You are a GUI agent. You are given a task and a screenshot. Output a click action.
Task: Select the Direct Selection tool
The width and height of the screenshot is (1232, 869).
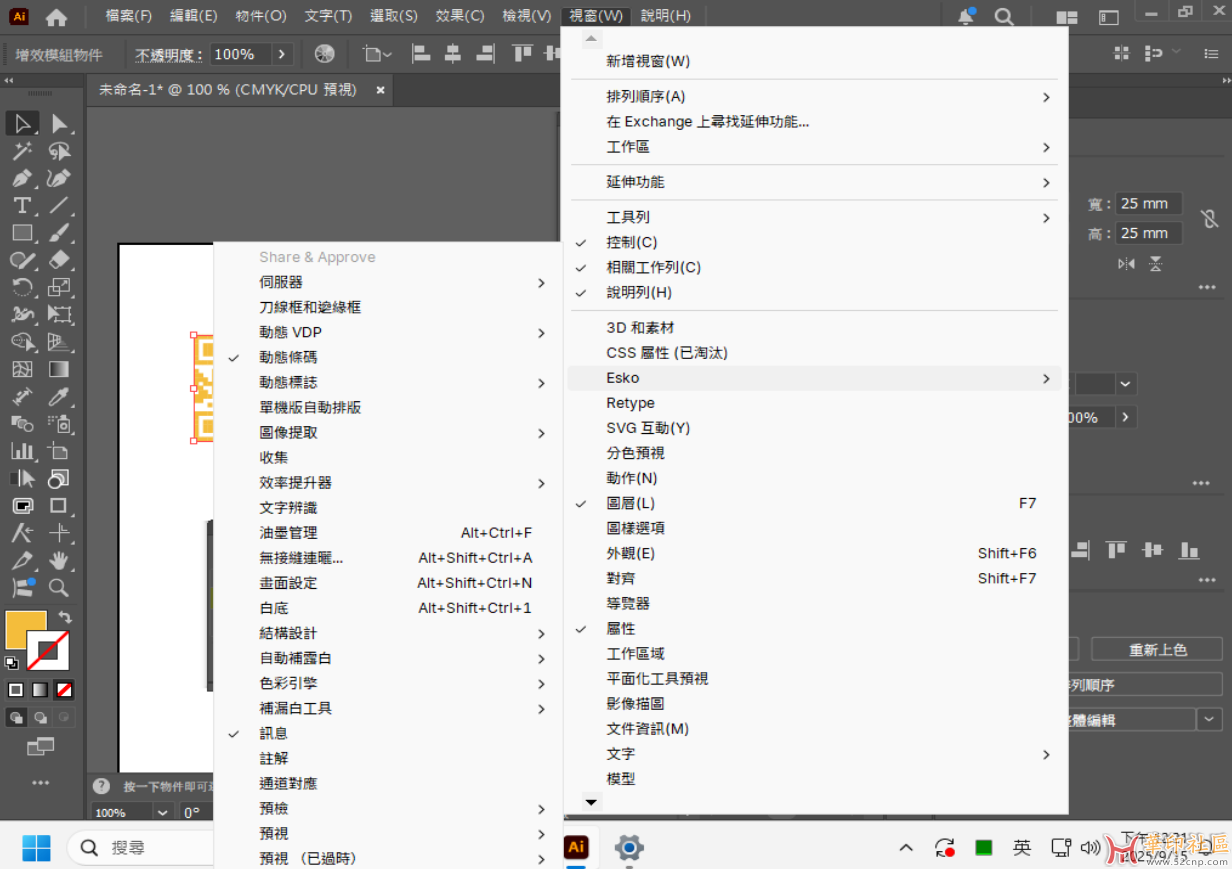59,124
